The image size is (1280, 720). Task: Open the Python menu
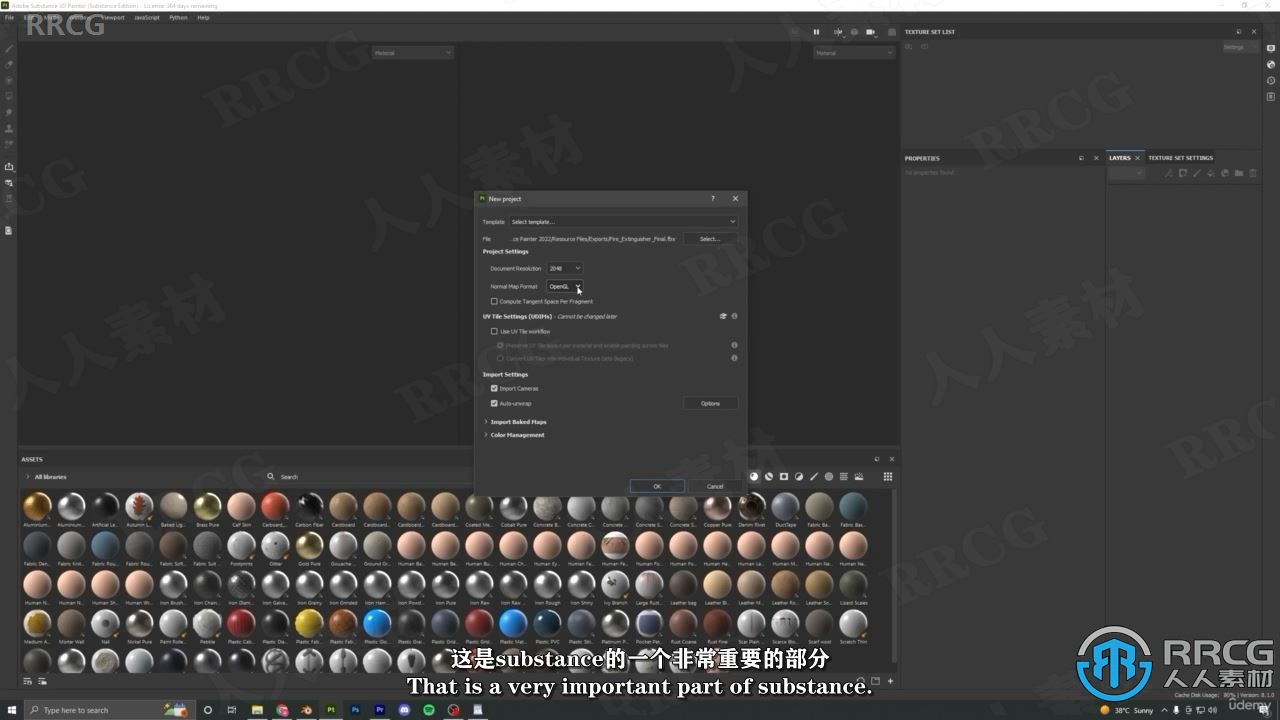point(178,17)
